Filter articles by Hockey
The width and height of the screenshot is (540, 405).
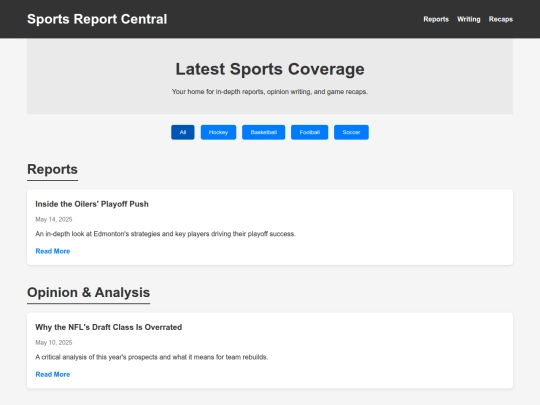click(218, 132)
